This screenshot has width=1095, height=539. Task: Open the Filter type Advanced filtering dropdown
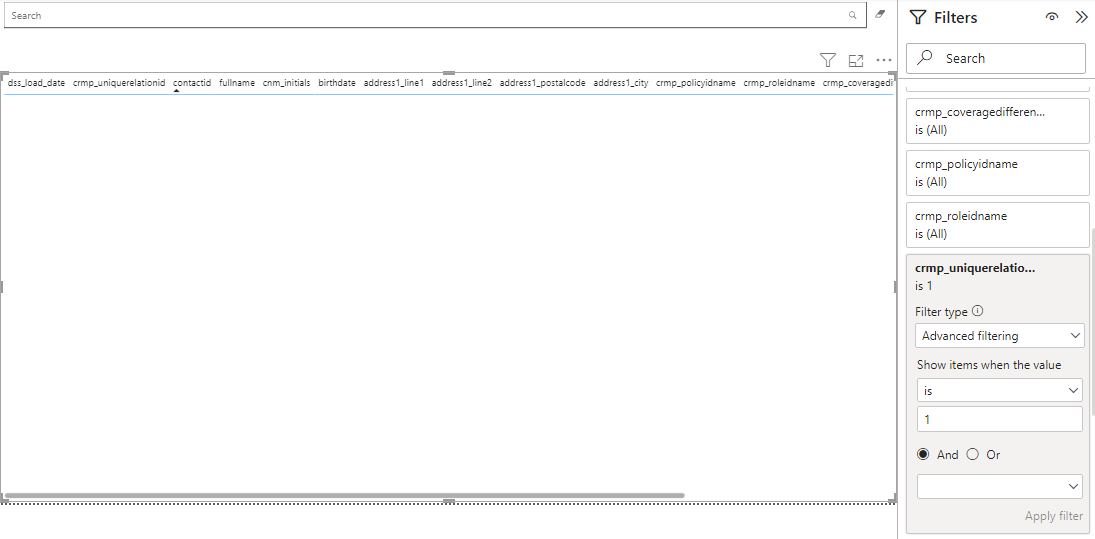click(999, 336)
